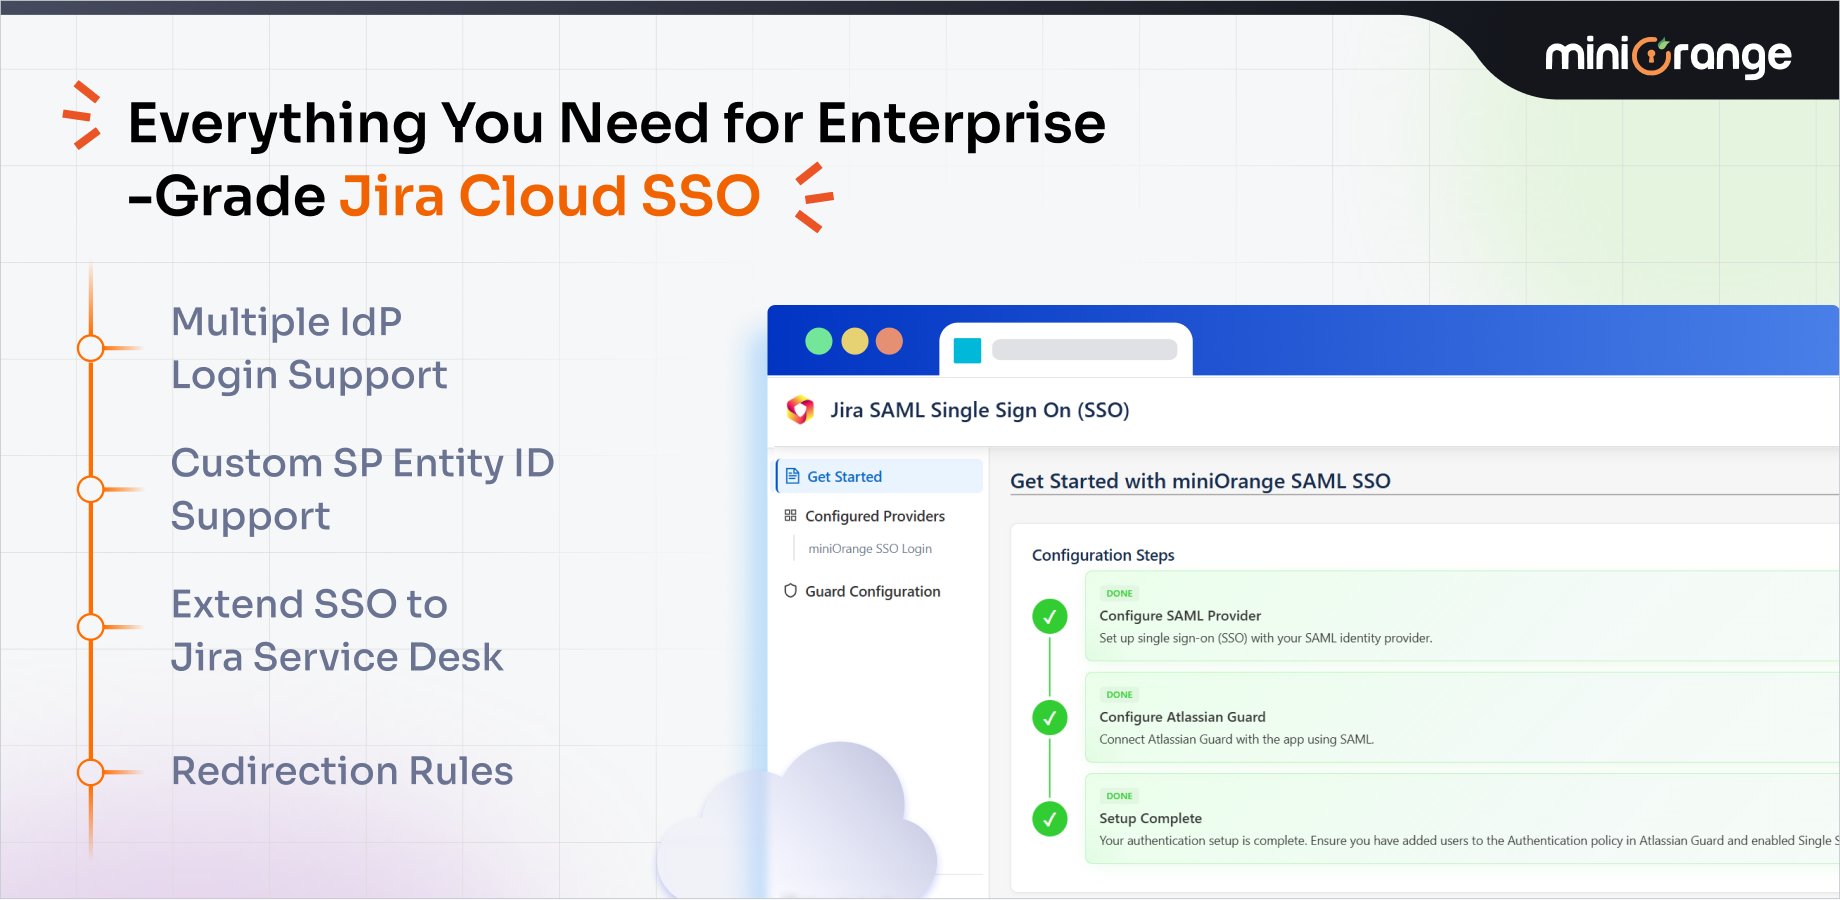Click the Configured Providers grid icon
Screen dimensions: 1840x900
[x=790, y=516]
